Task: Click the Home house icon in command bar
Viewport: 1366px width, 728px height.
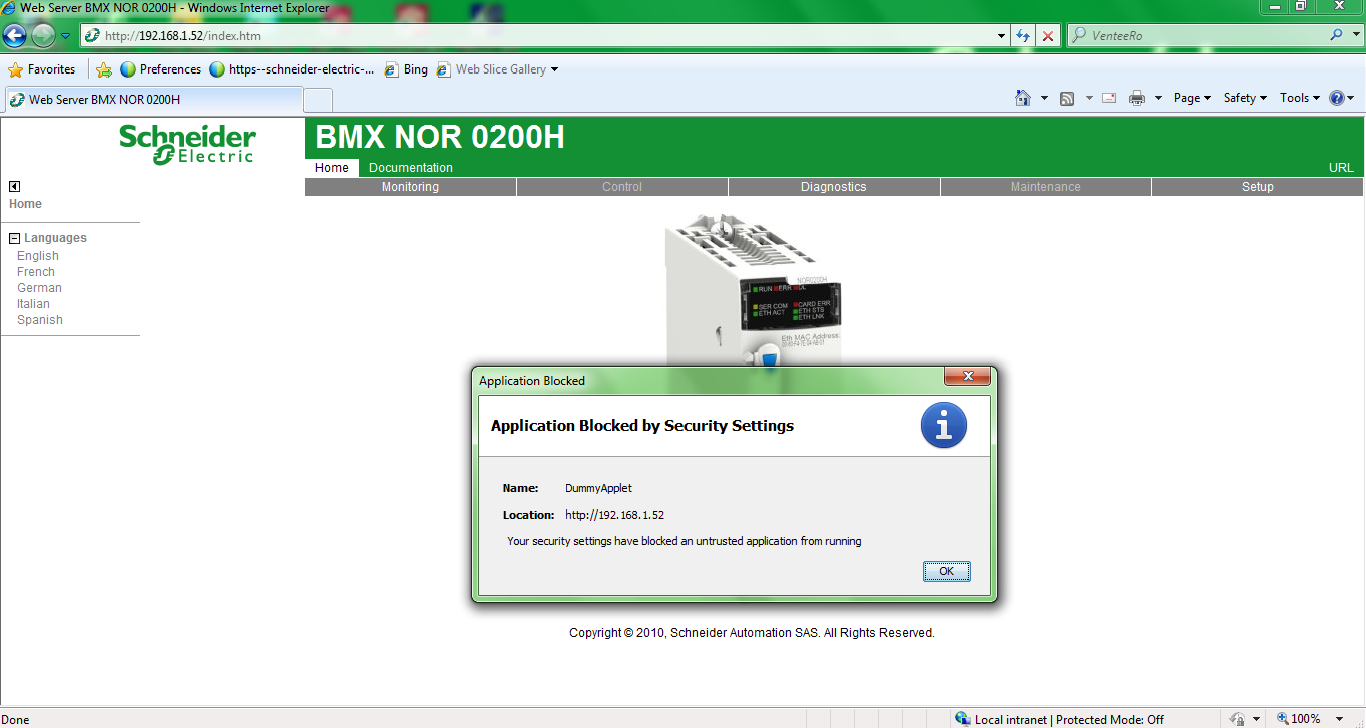Action: [x=1023, y=98]
